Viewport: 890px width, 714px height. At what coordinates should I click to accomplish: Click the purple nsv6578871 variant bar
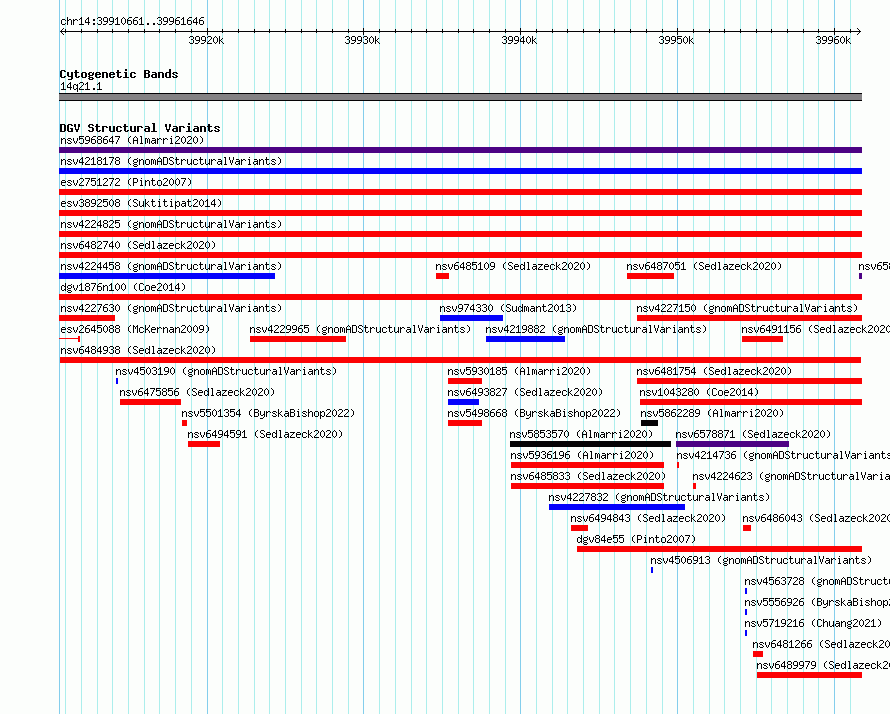732,444
